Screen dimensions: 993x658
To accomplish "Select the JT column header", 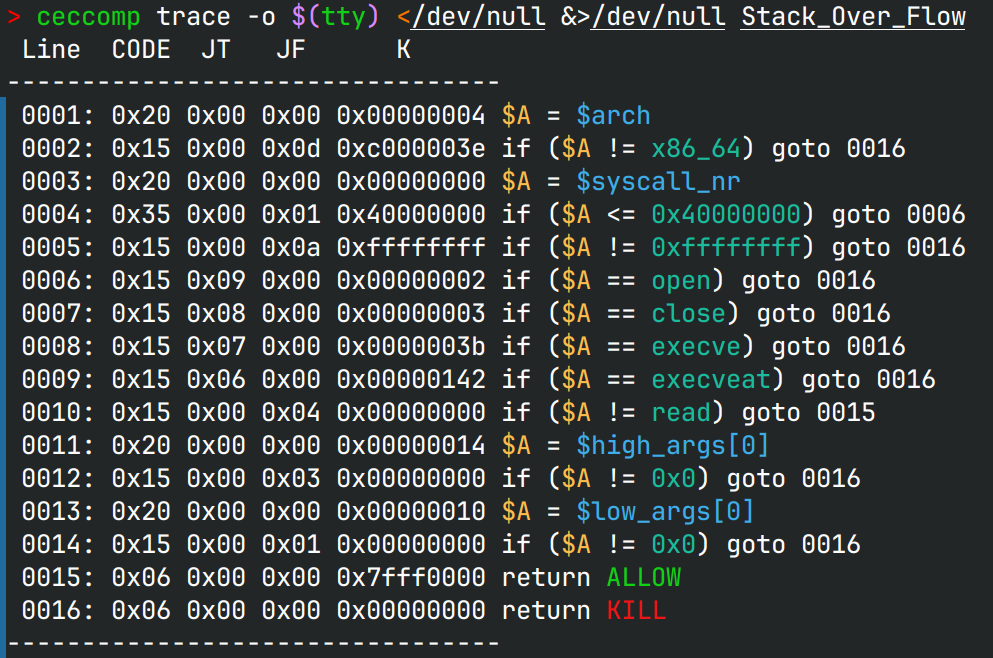I will [x=215, y=50].
